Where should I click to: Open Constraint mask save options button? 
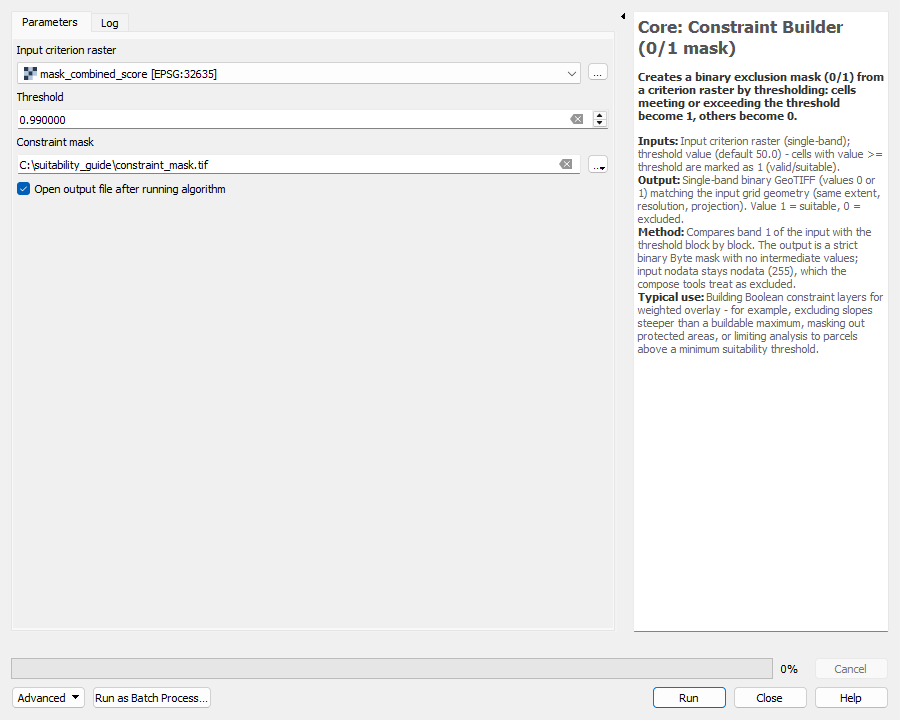coord(598,164)
